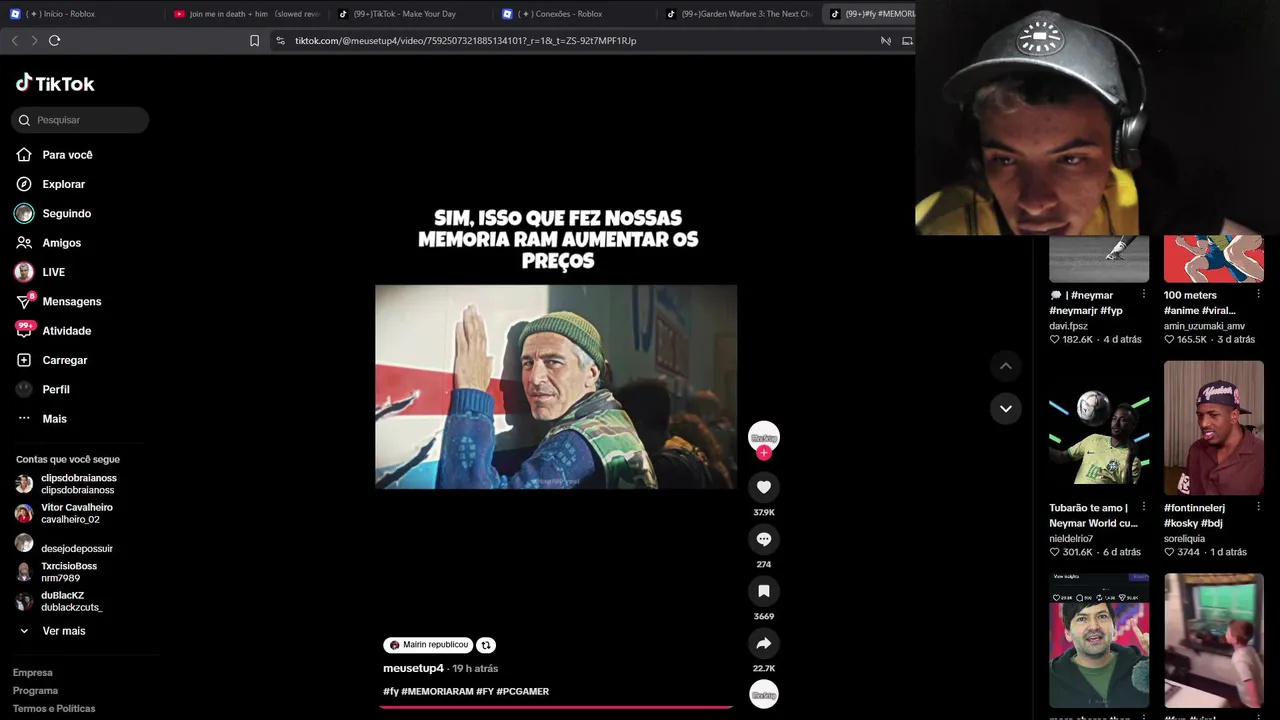Share the video with arrow icon

tap(764, 643)
